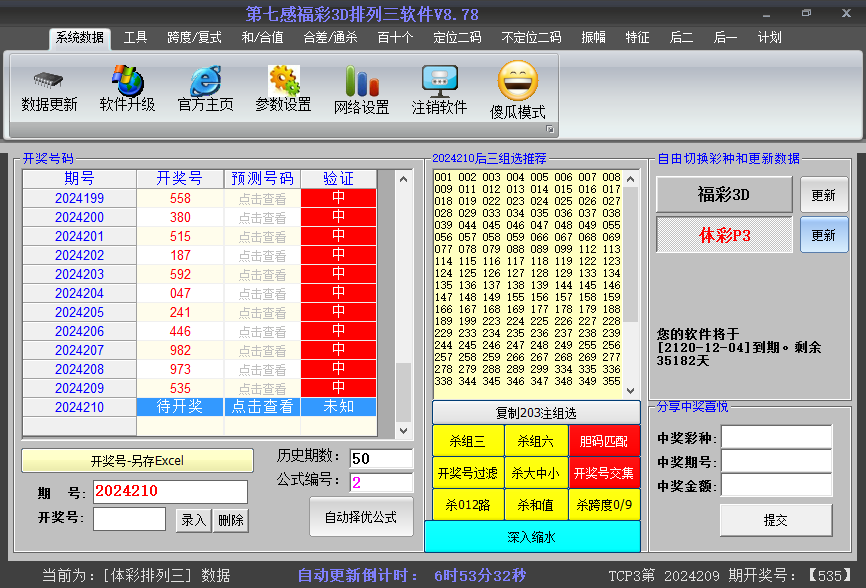Open 百十个 tab

point(395,38)
